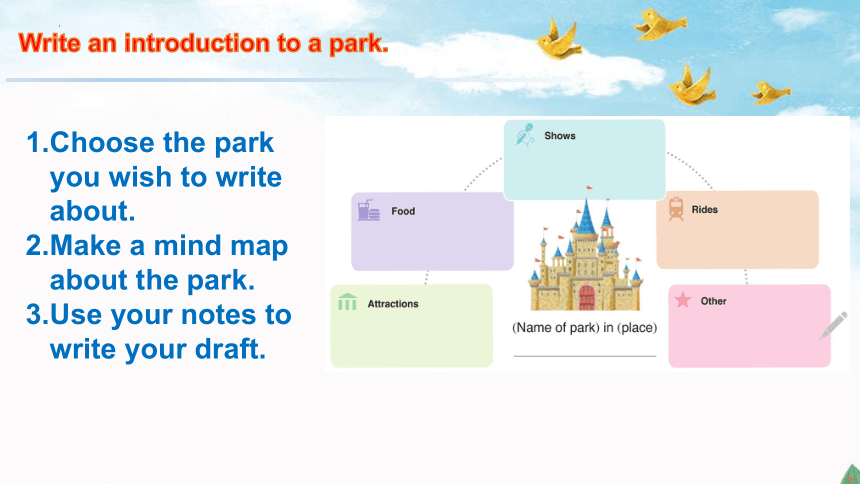Click the step "1.Choose the park you wish to write about."
The height and width of the screenshot is (484, 860).
(154, 177)
